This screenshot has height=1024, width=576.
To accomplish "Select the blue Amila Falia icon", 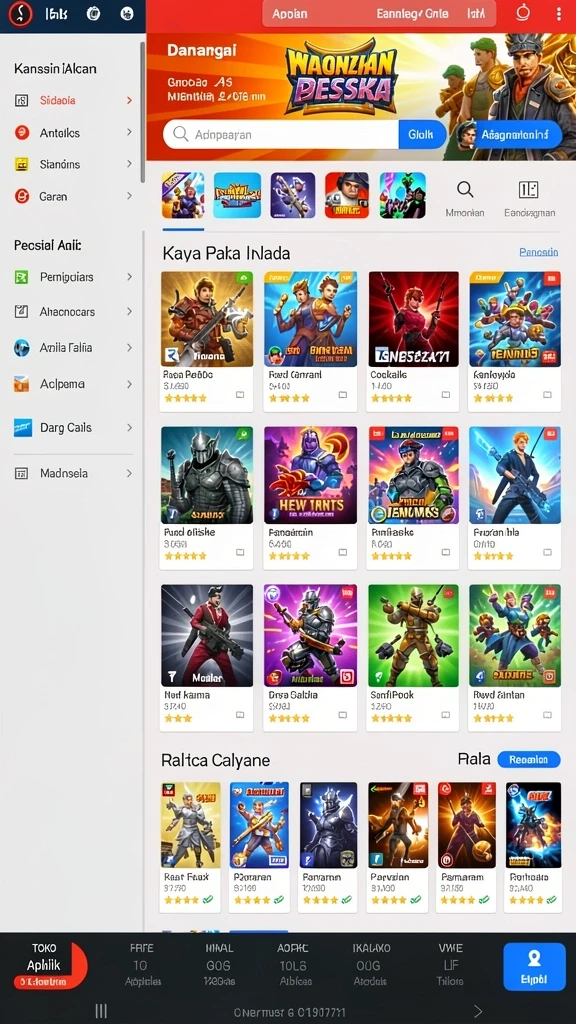I will click(x=22, y=347).
